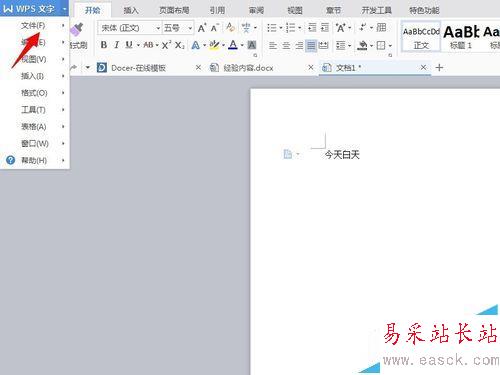
Task: Click the bullet list icon
Action: point(272,28)
